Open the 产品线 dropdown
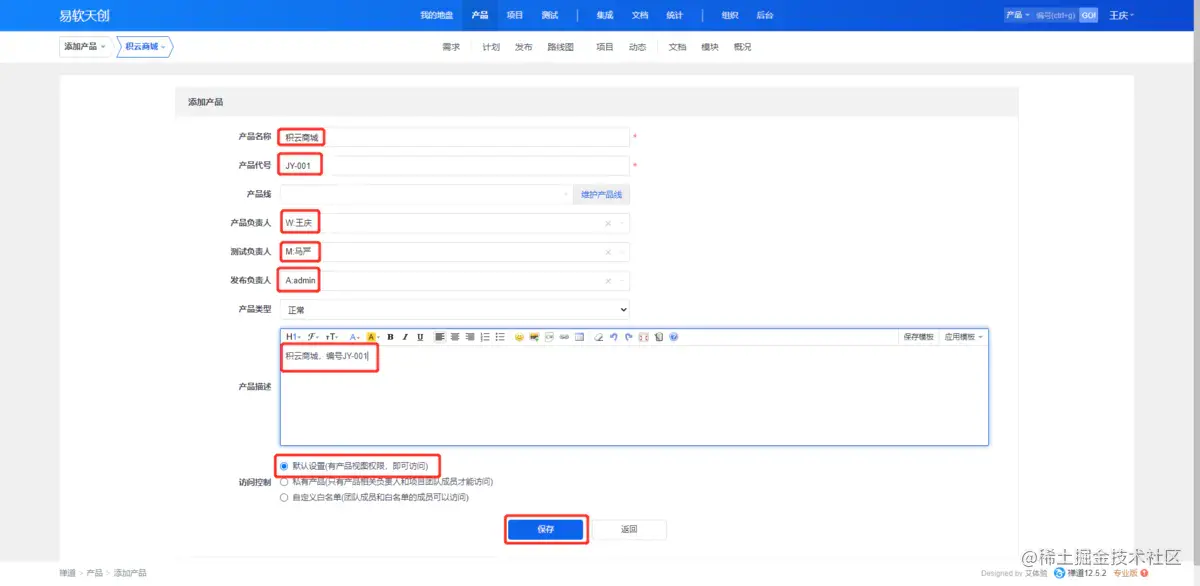The image size is (1200, 586). (426, 194)
